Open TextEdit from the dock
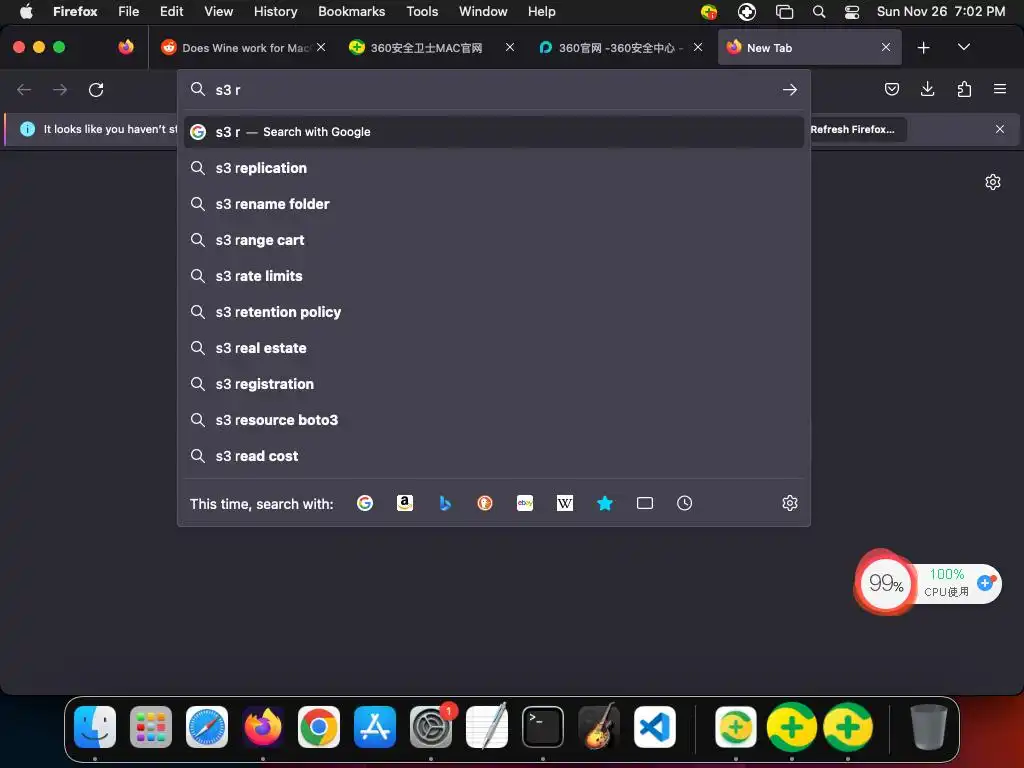The width and height of the screenshot is (1024, 768). pos(487,727)
